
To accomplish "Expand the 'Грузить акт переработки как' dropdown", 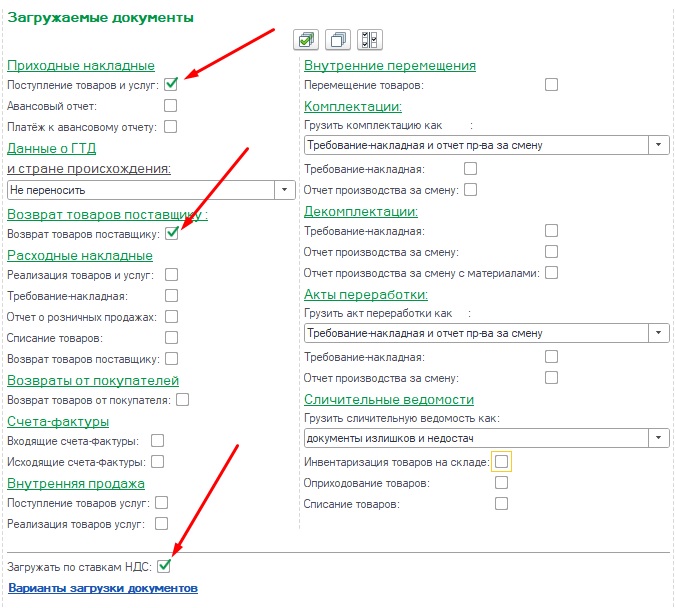I will pyautogui.click(x=658, y=332).
